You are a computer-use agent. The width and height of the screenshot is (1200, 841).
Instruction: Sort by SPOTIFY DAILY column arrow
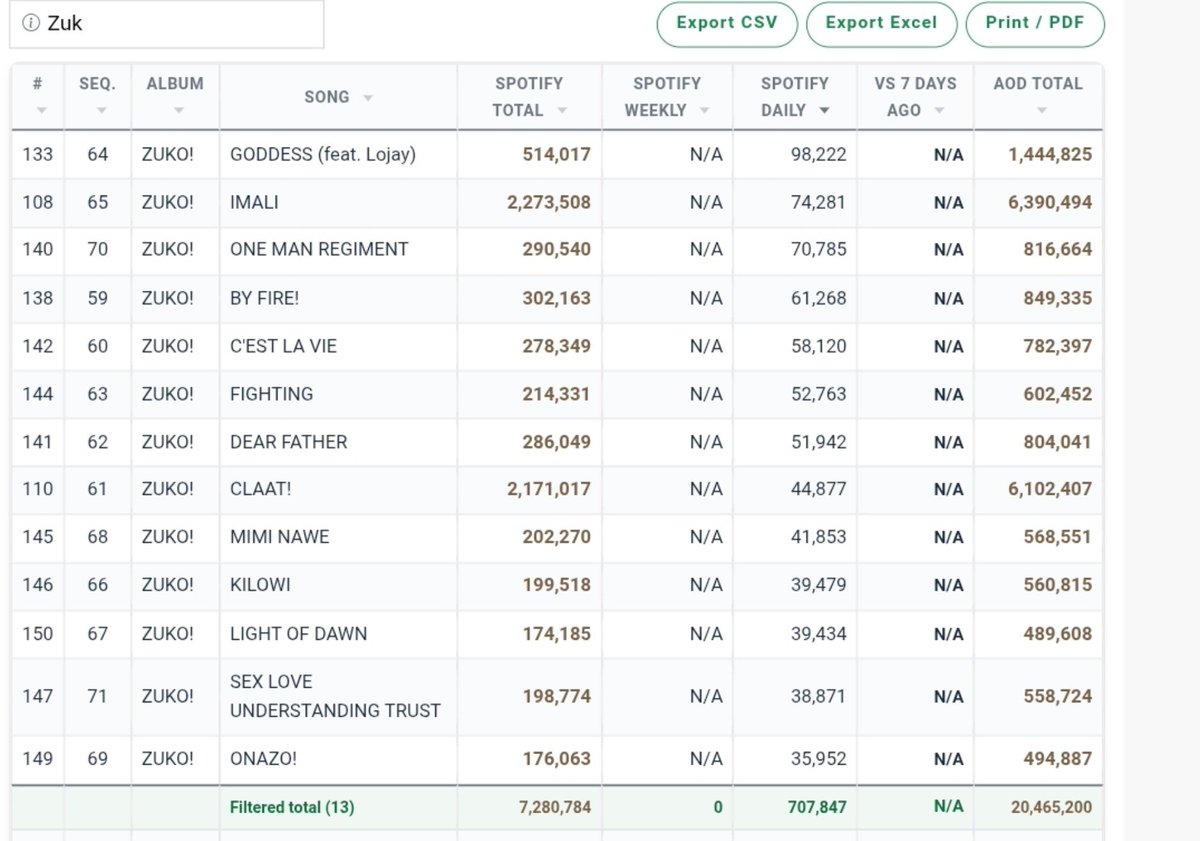tap(824, 111)
